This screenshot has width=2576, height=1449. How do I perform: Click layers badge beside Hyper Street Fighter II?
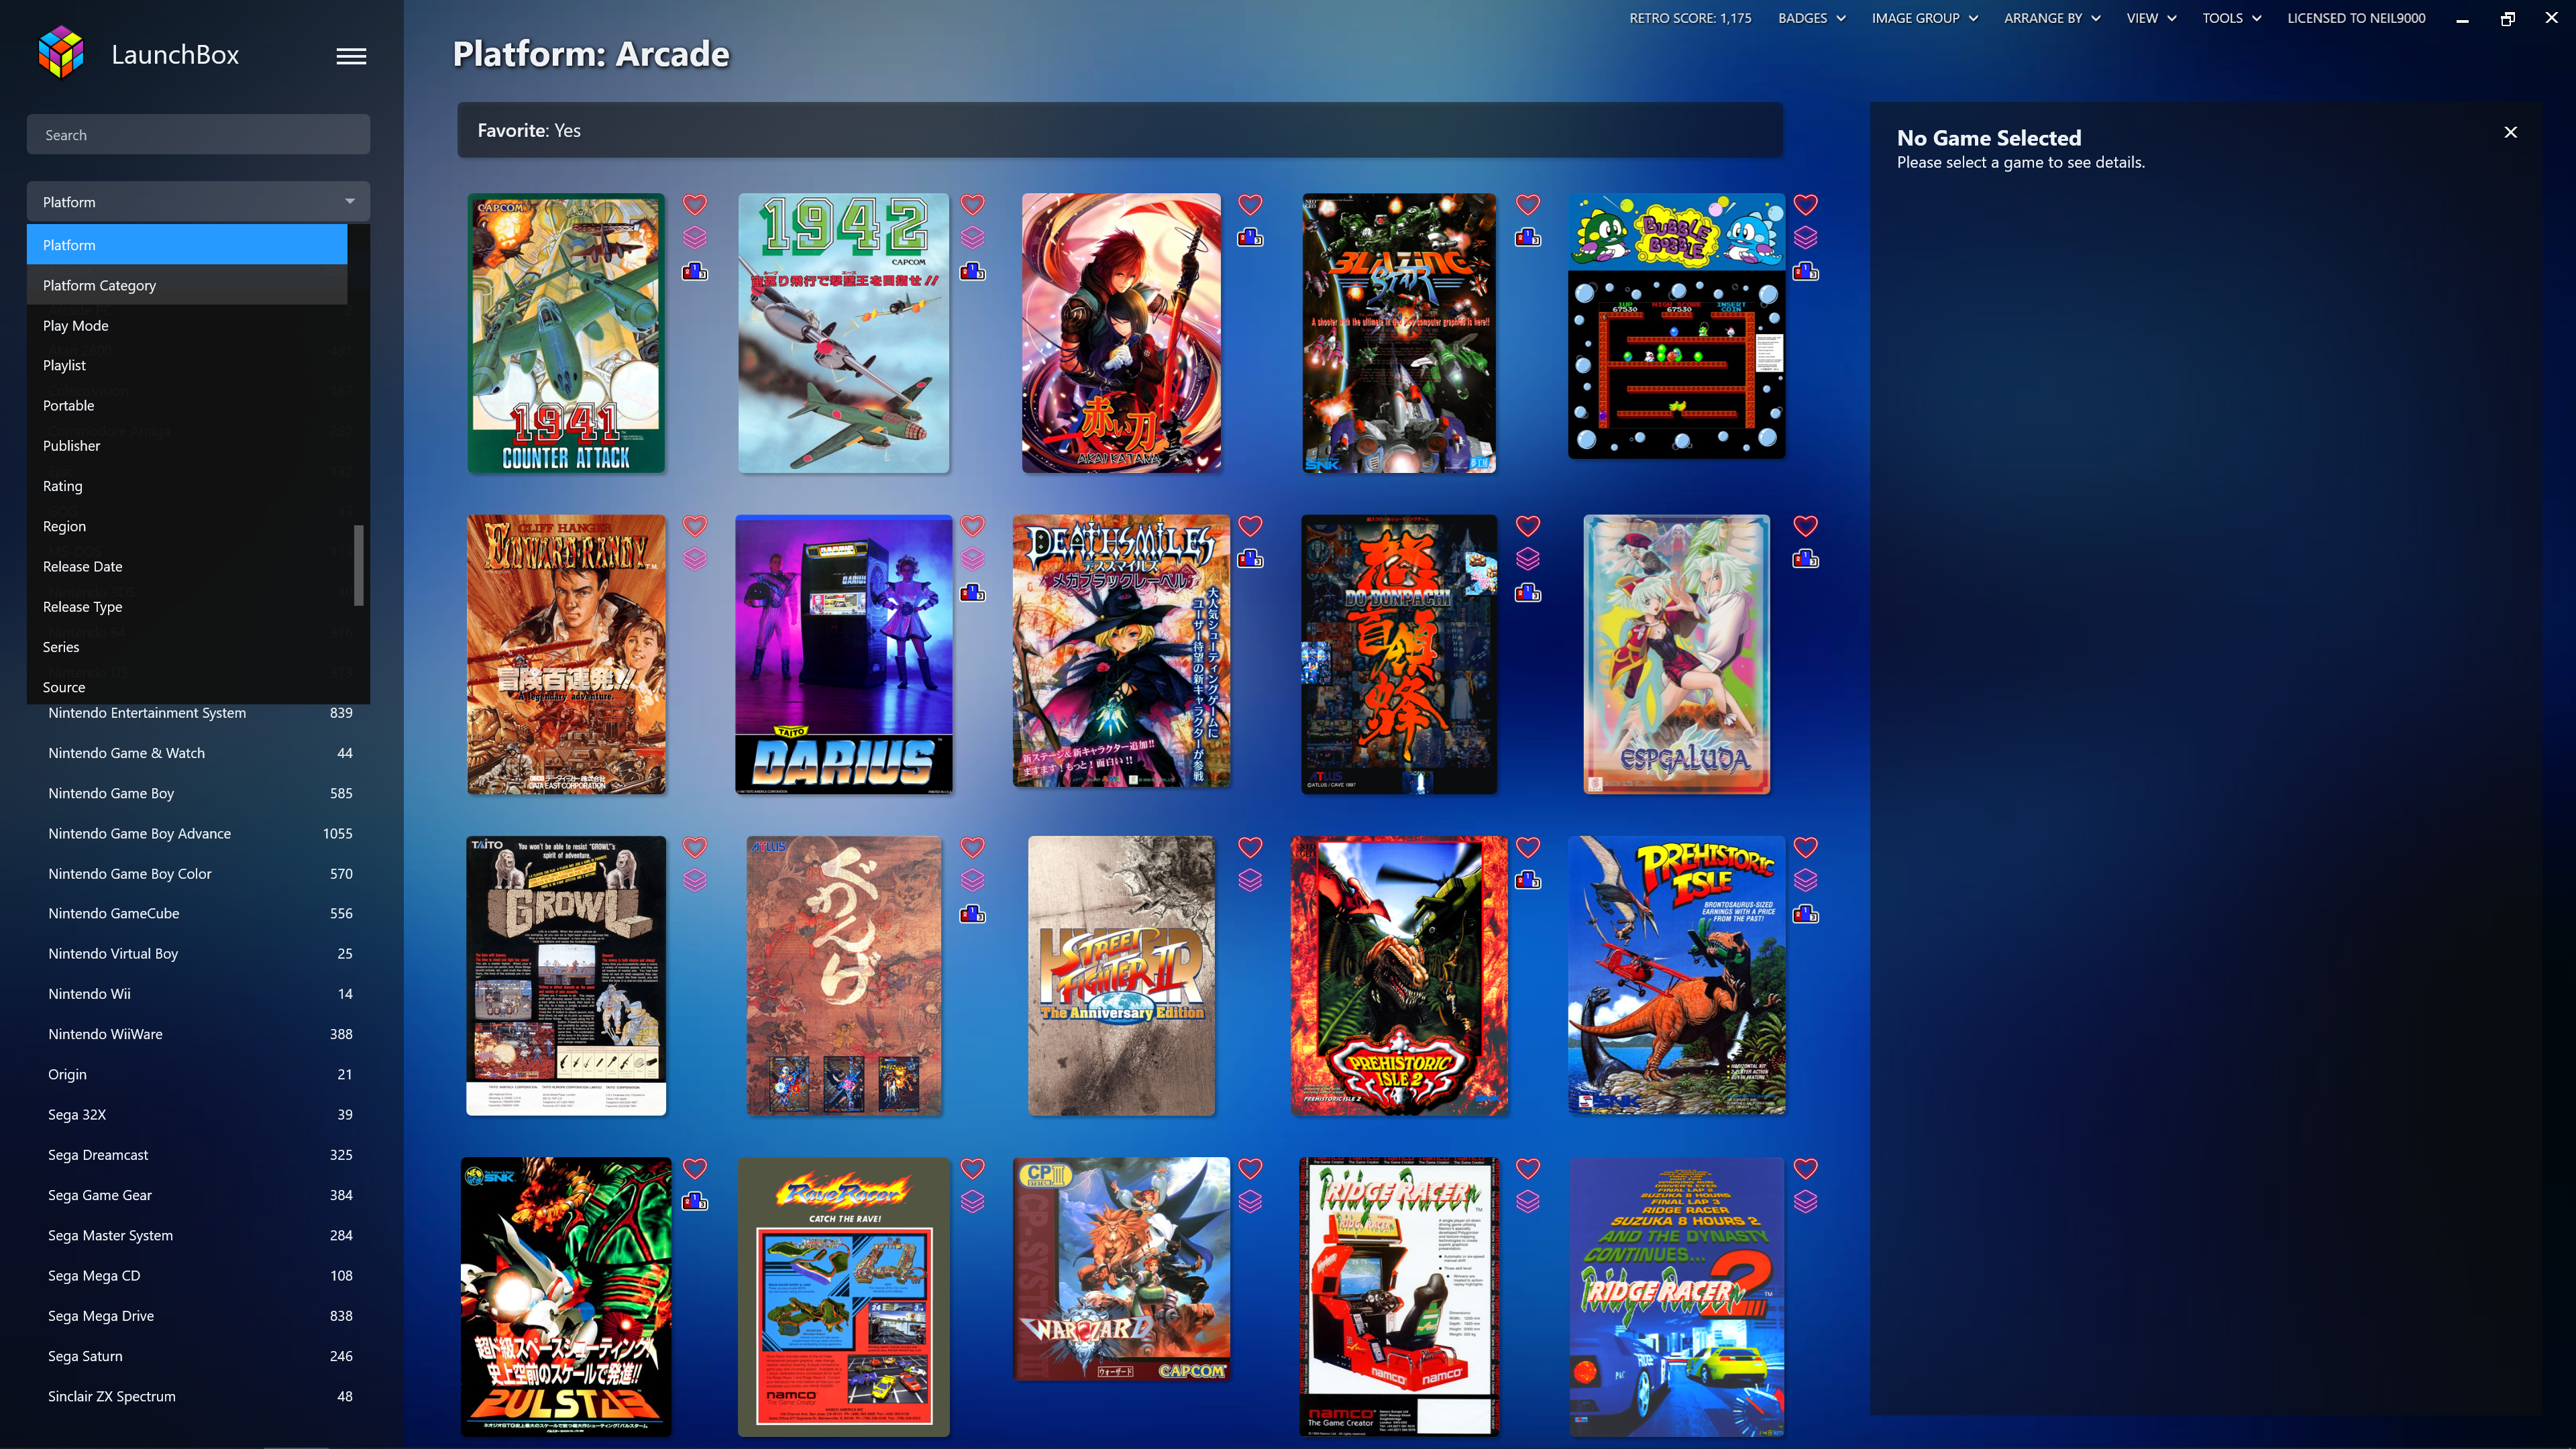[1250, 880]
